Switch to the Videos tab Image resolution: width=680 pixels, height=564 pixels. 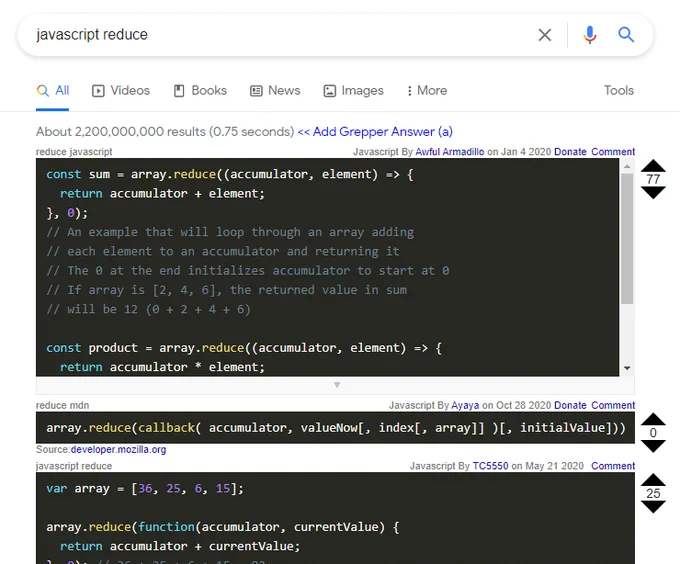click(121, 91)
